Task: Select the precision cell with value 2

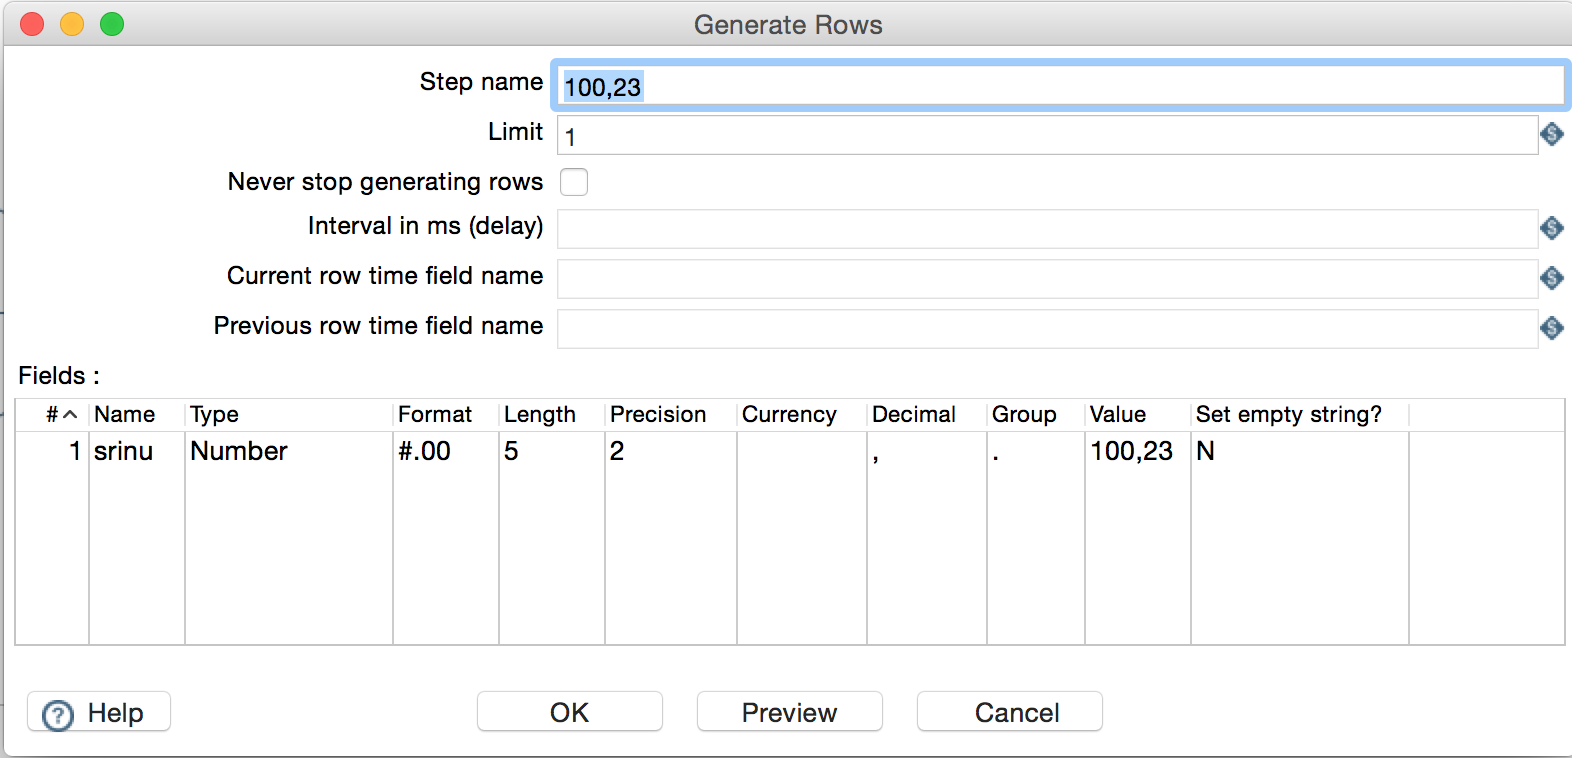Action: point(671,452)
